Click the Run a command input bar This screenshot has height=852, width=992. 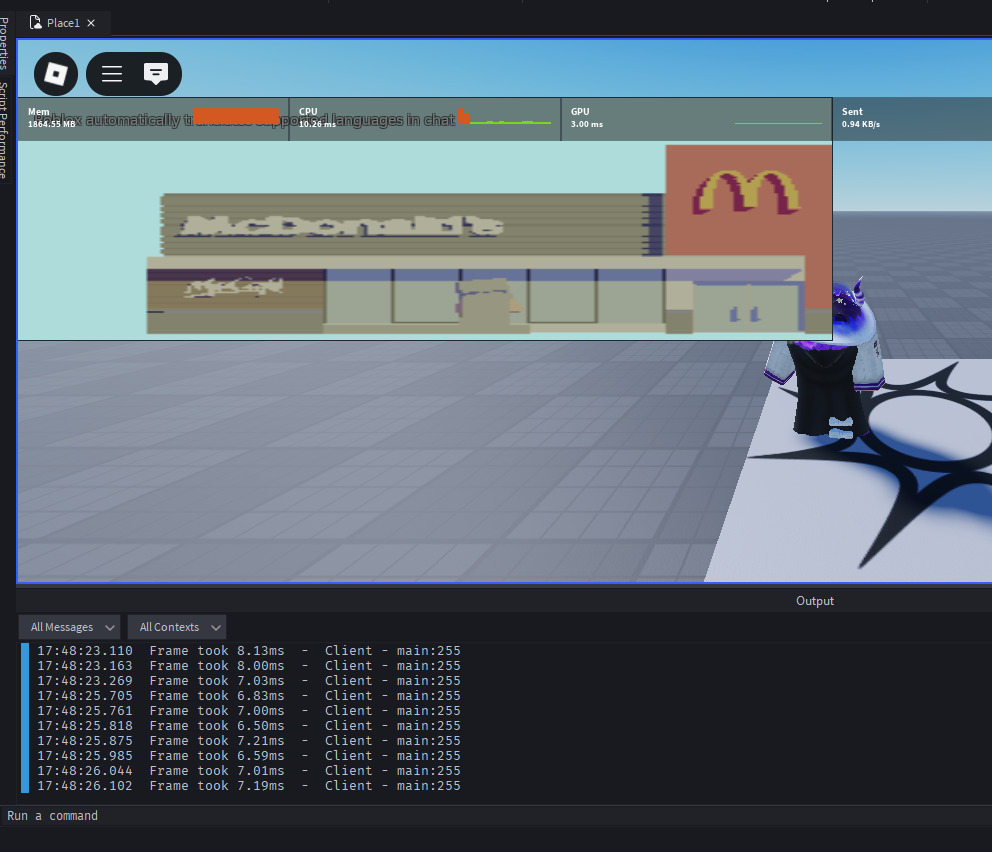click(496, 815)
